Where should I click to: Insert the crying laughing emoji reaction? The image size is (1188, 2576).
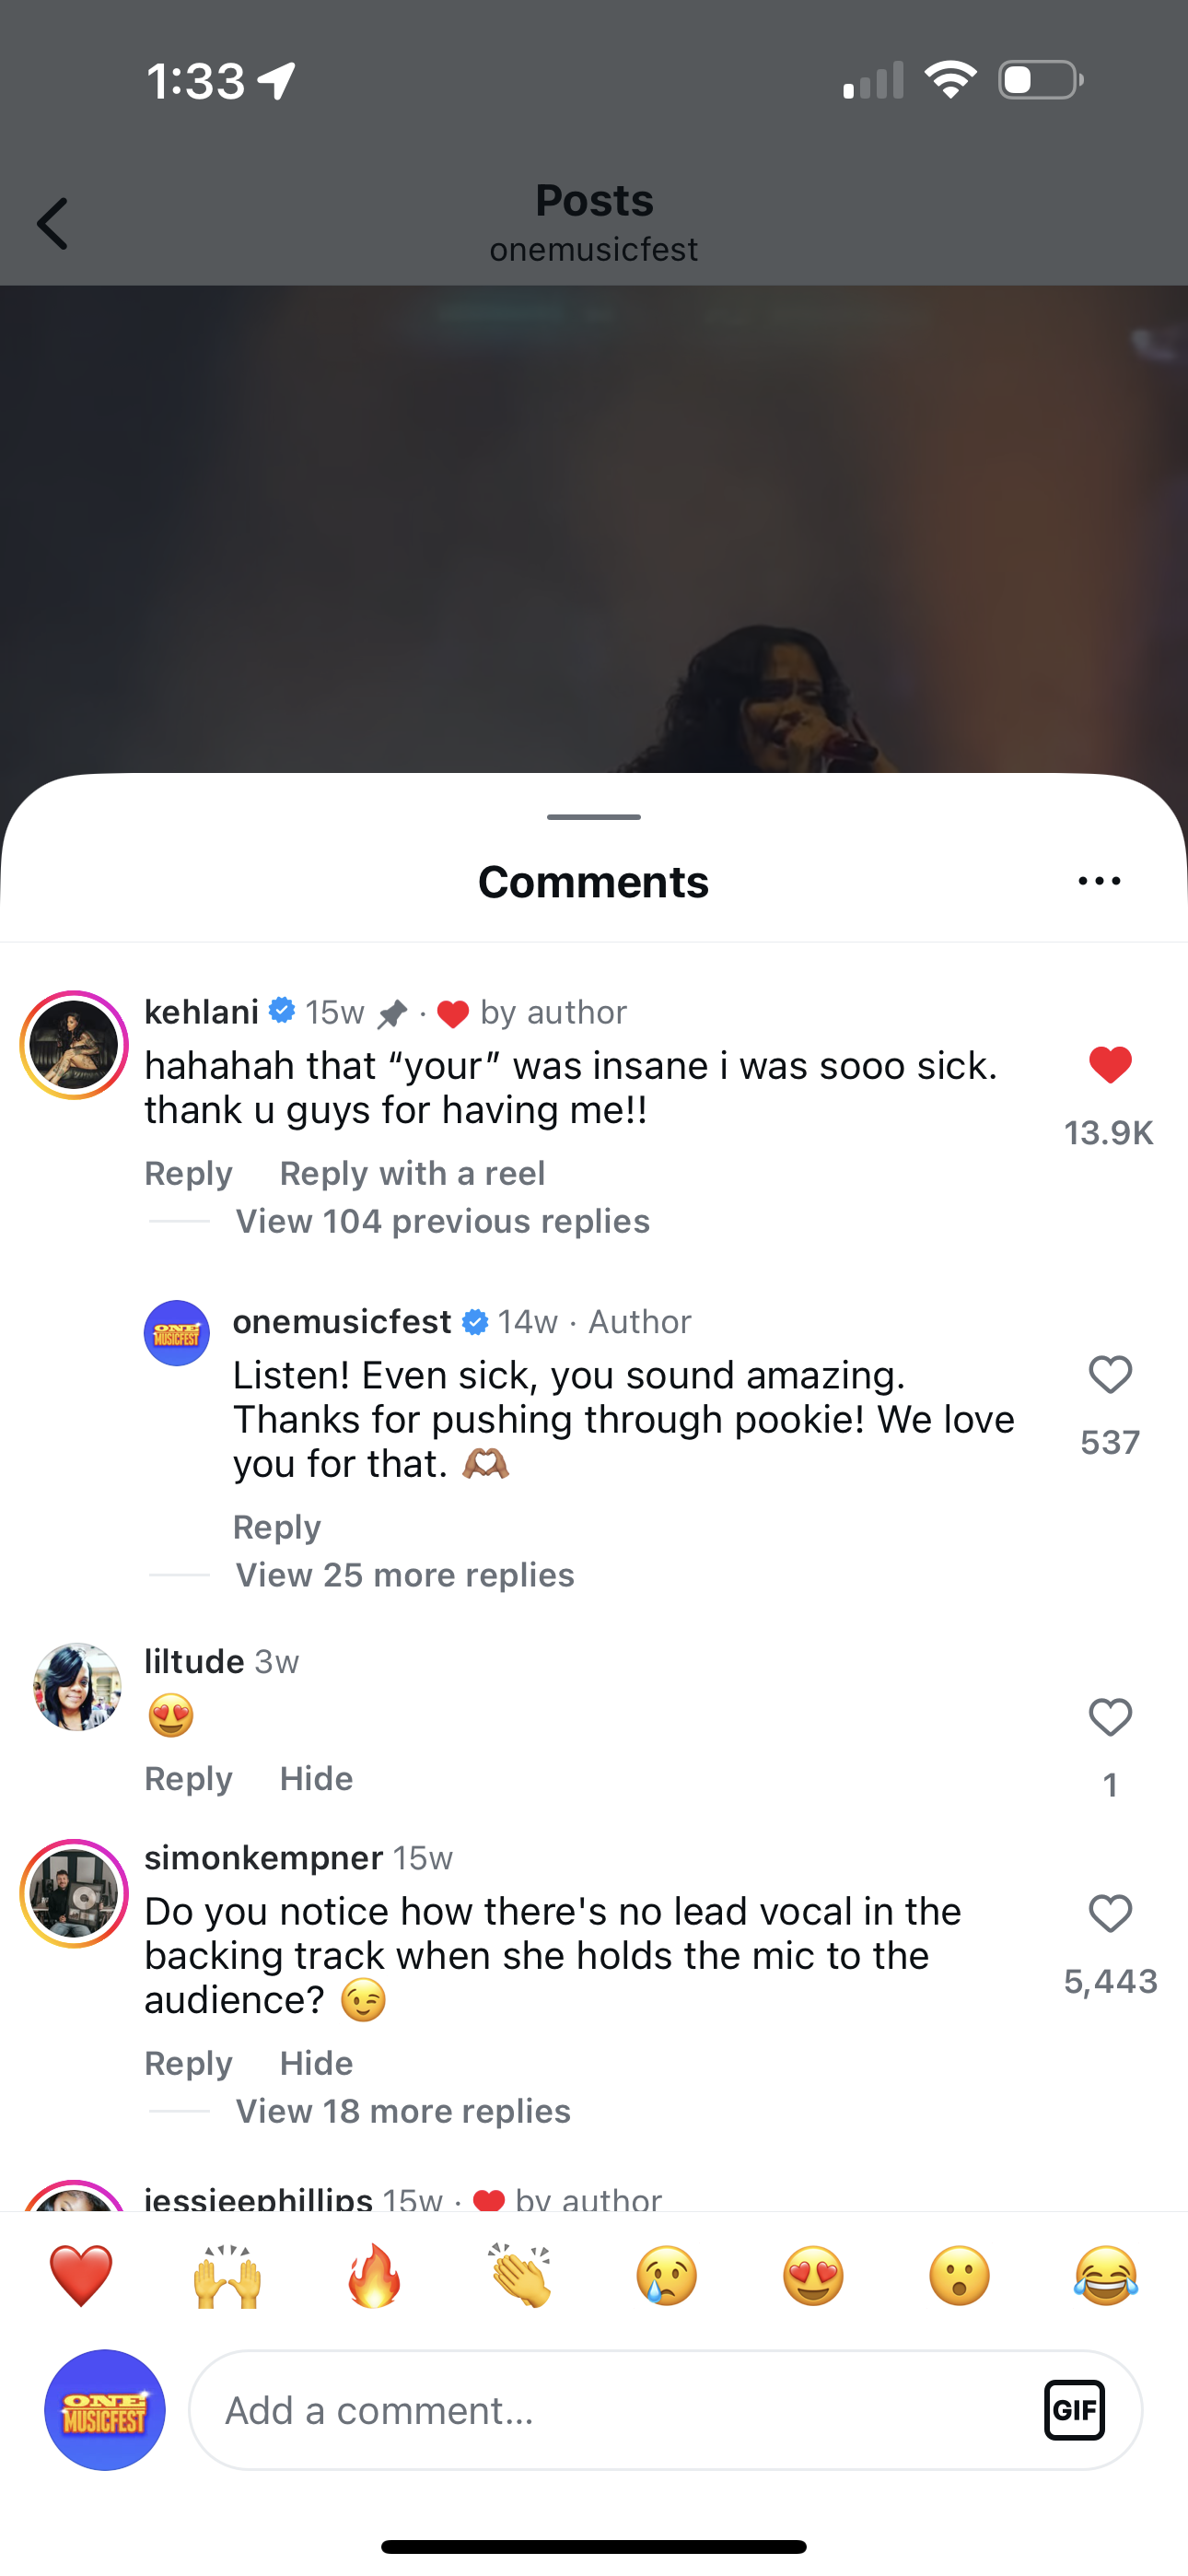pyautogui.click(x=1106, y=2276)
